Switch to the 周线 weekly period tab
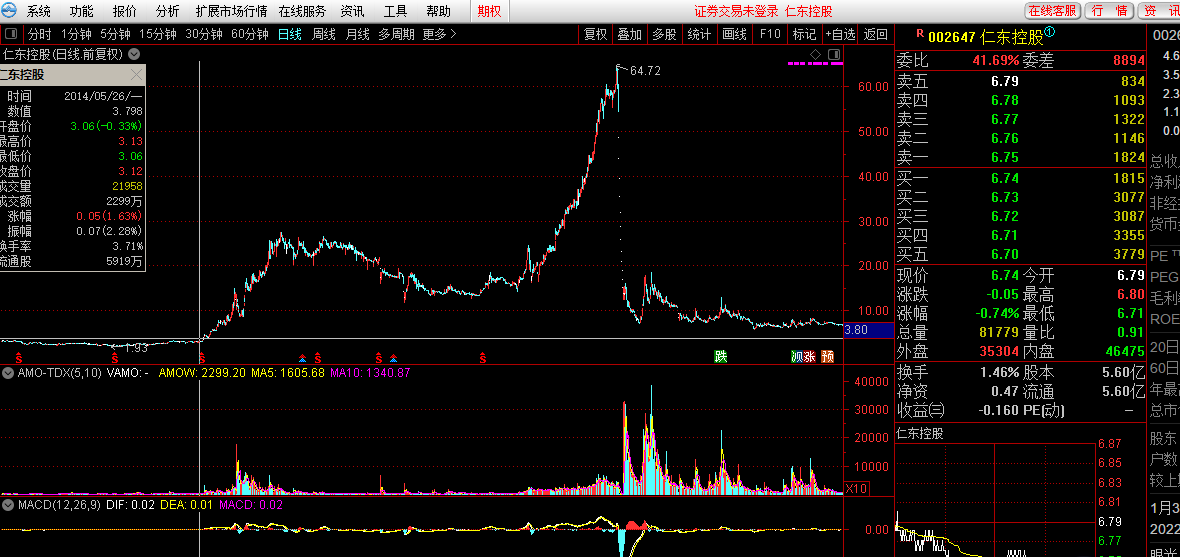1180x557 pixels. [x=324, y=34]
